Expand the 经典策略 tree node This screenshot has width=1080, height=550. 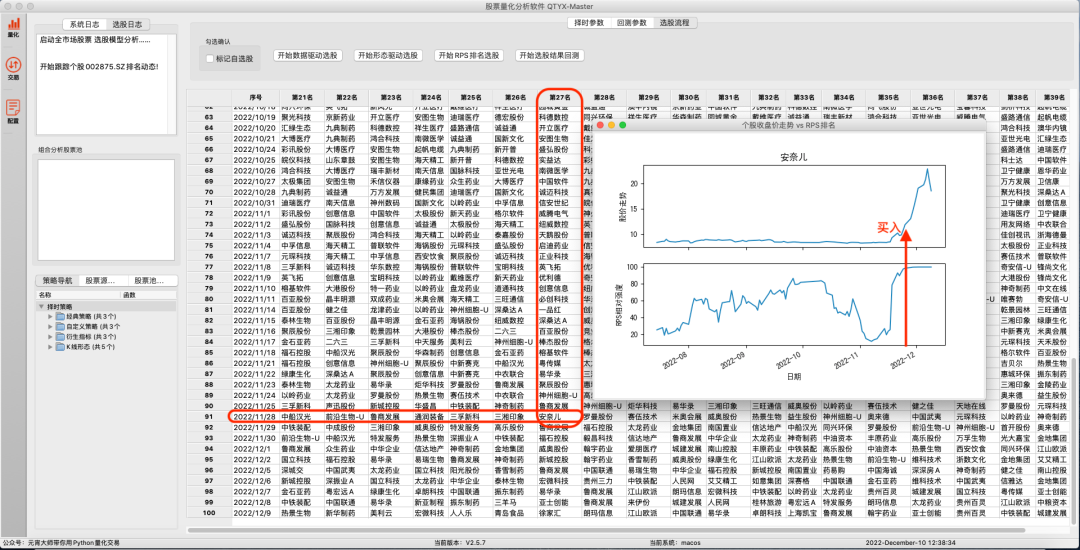point(51,317)
